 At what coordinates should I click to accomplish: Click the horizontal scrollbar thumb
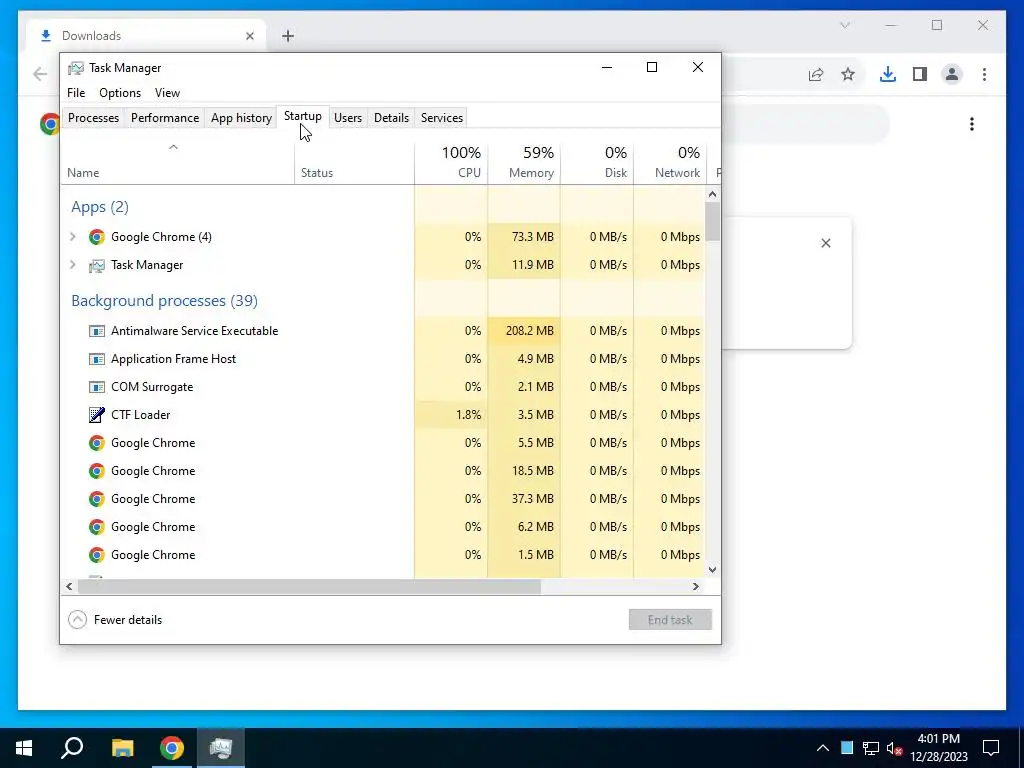tap(309, 586)
